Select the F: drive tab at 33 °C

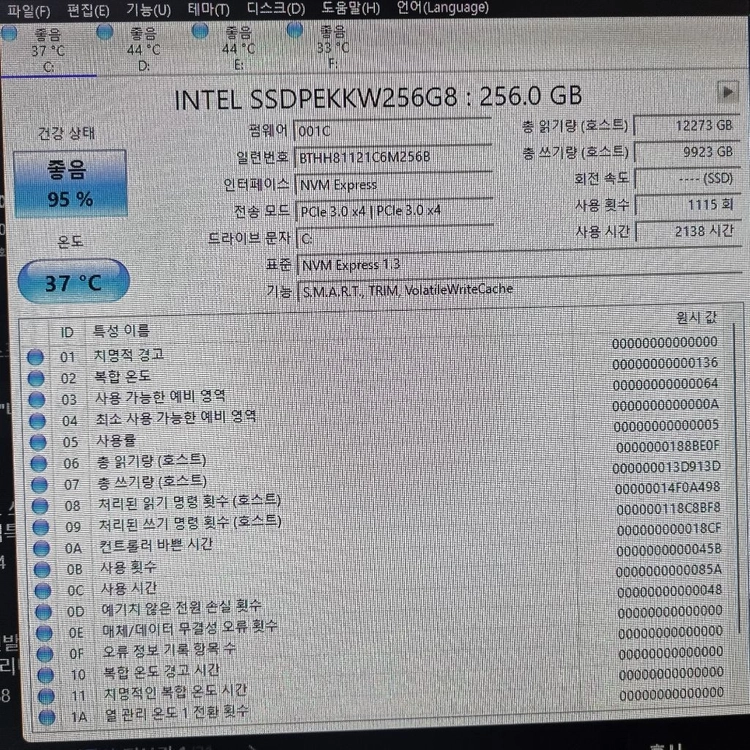point(333,47)
